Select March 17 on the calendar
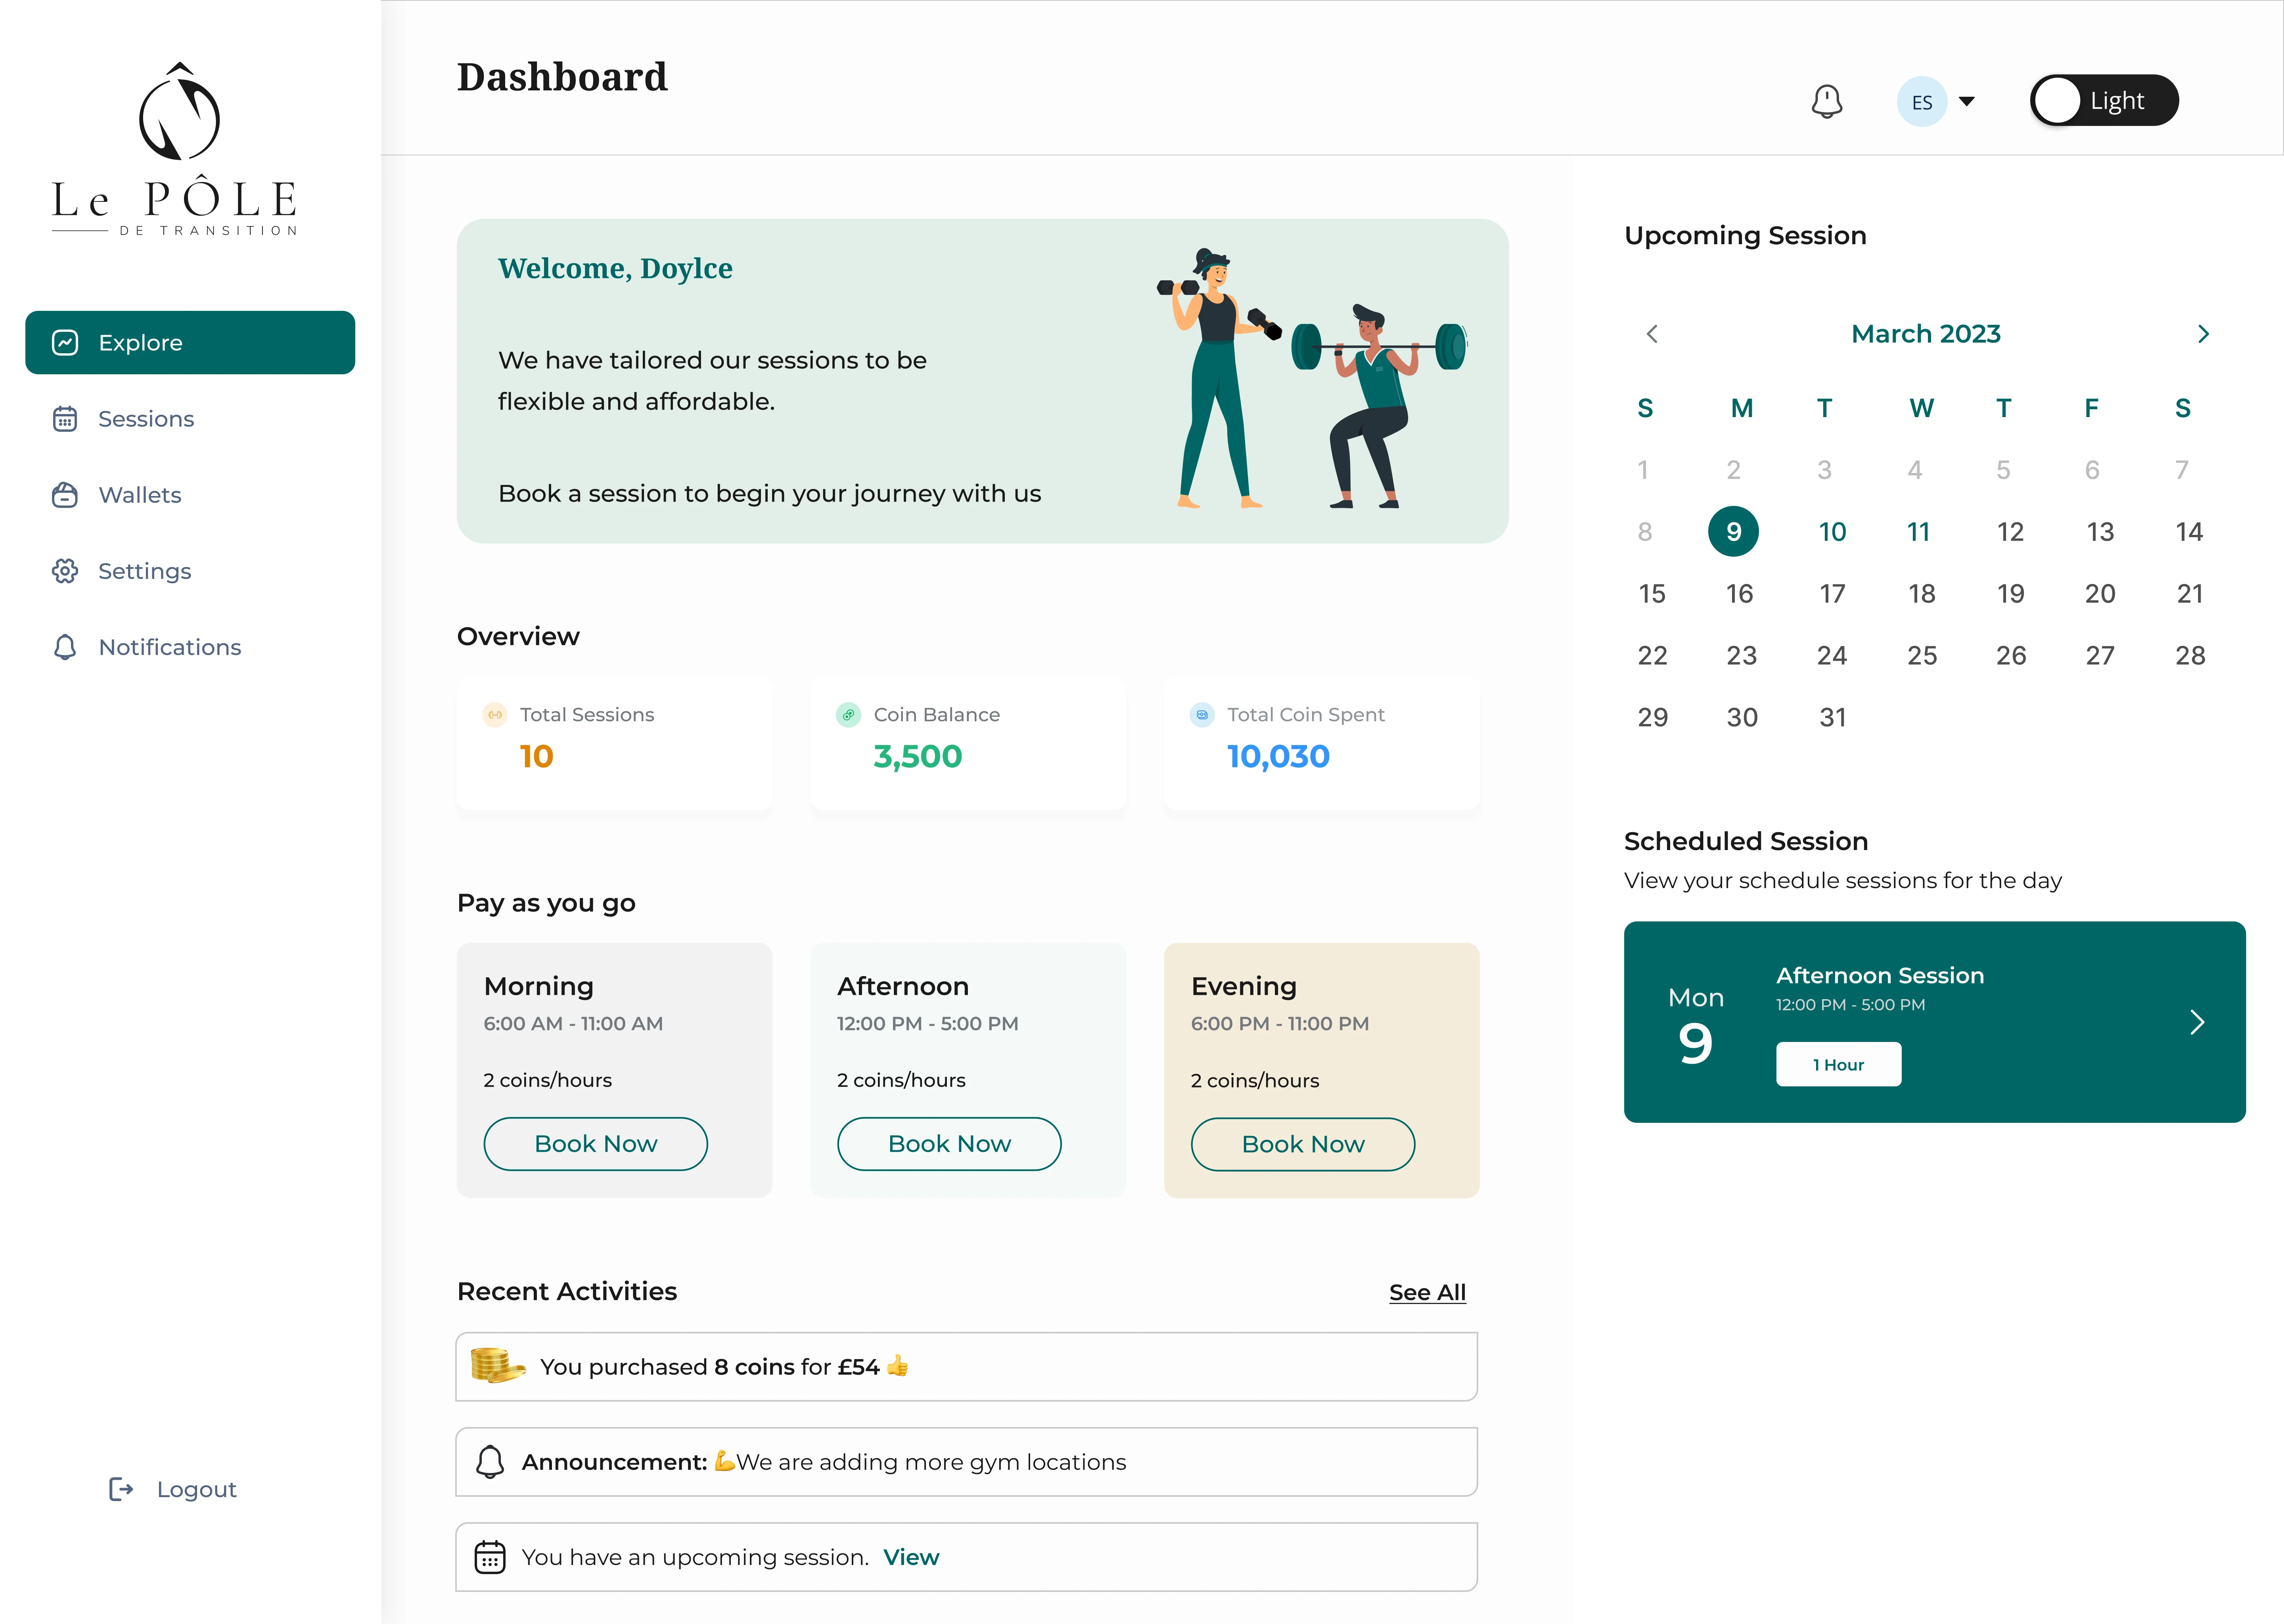This screenshot has height=1624, width=2284. coord(1832,594)
